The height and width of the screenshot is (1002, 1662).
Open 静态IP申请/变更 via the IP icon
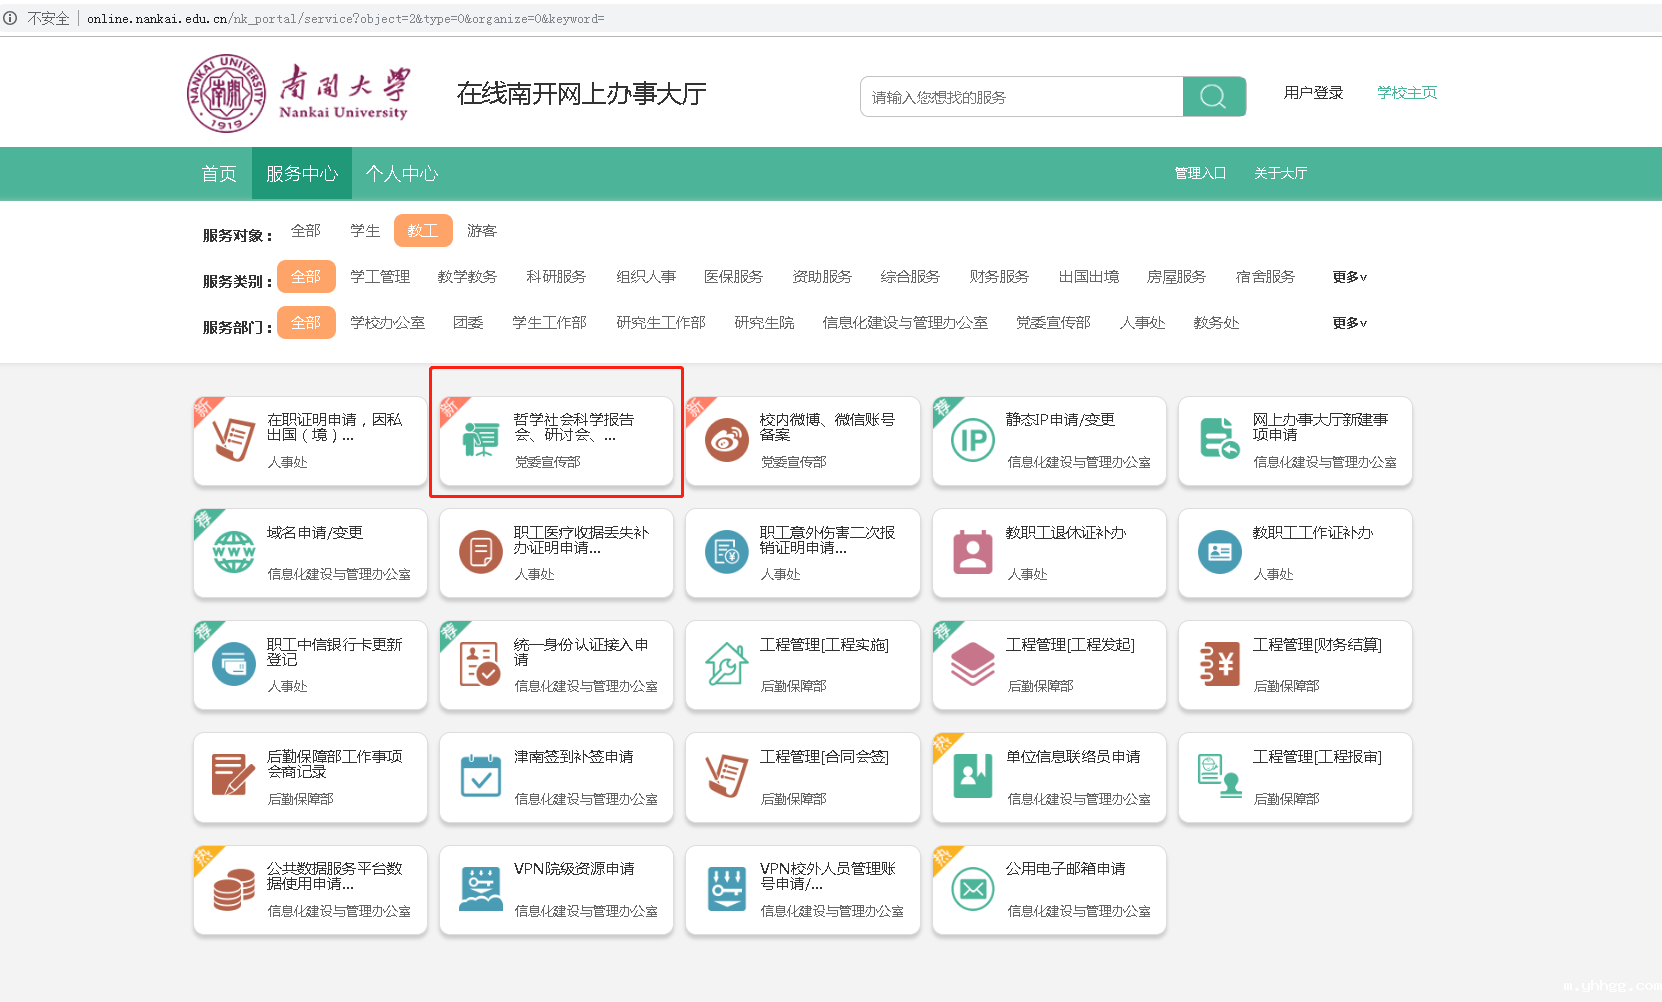[972, 438]
